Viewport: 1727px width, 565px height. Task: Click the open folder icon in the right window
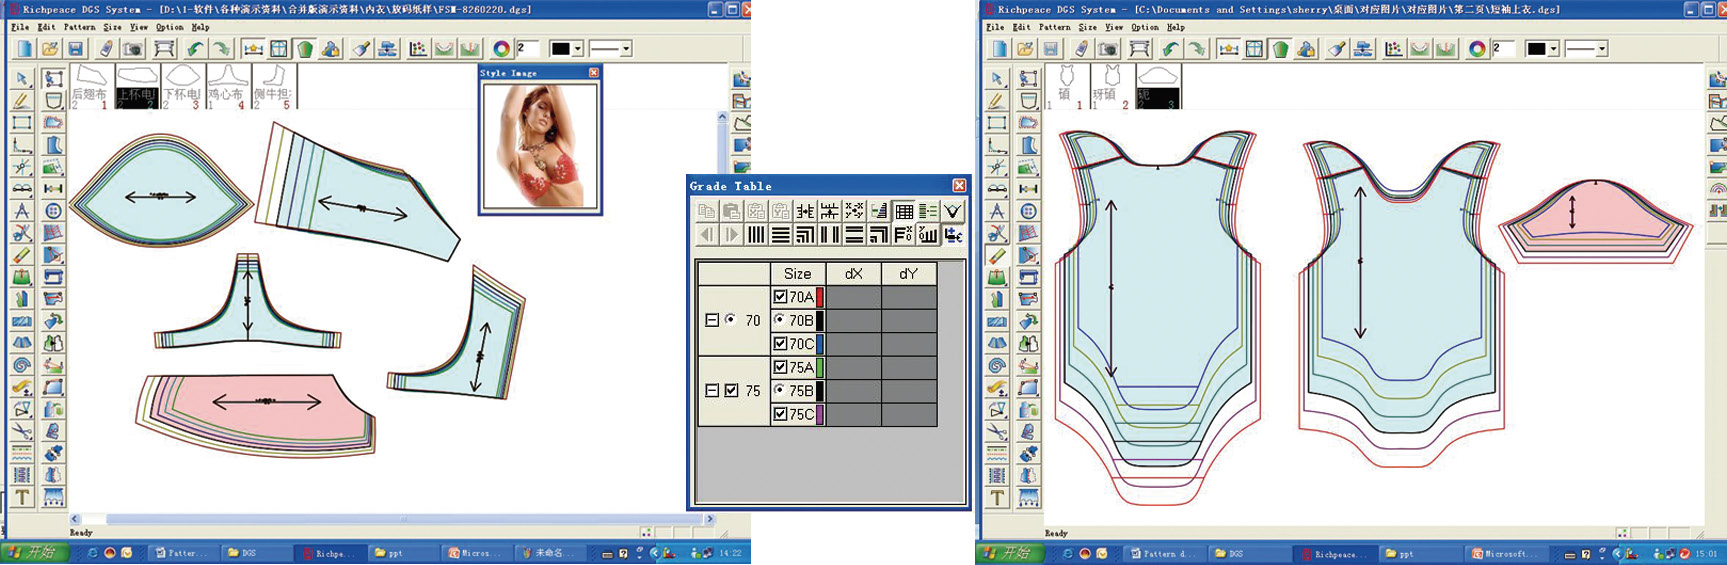(1025, 49)
